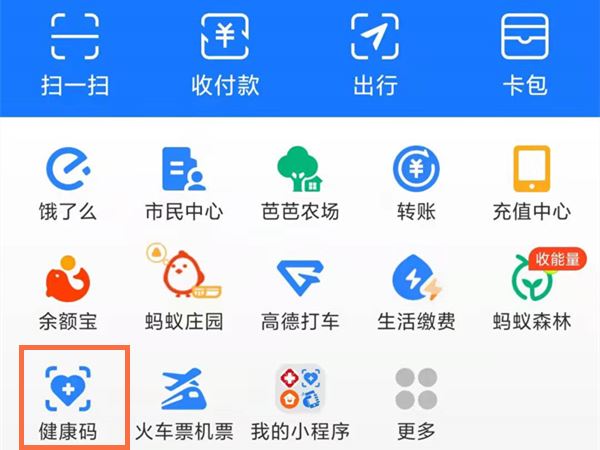Screen dimensions: 600x450
Task: Tap the 收付款 payment icon
Action: [225, 36]
